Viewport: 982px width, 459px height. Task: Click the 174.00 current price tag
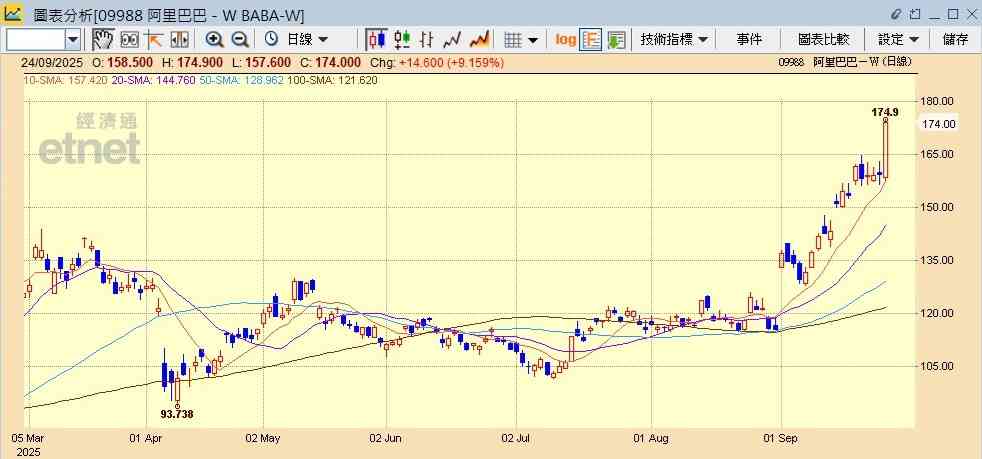point(938,124)
